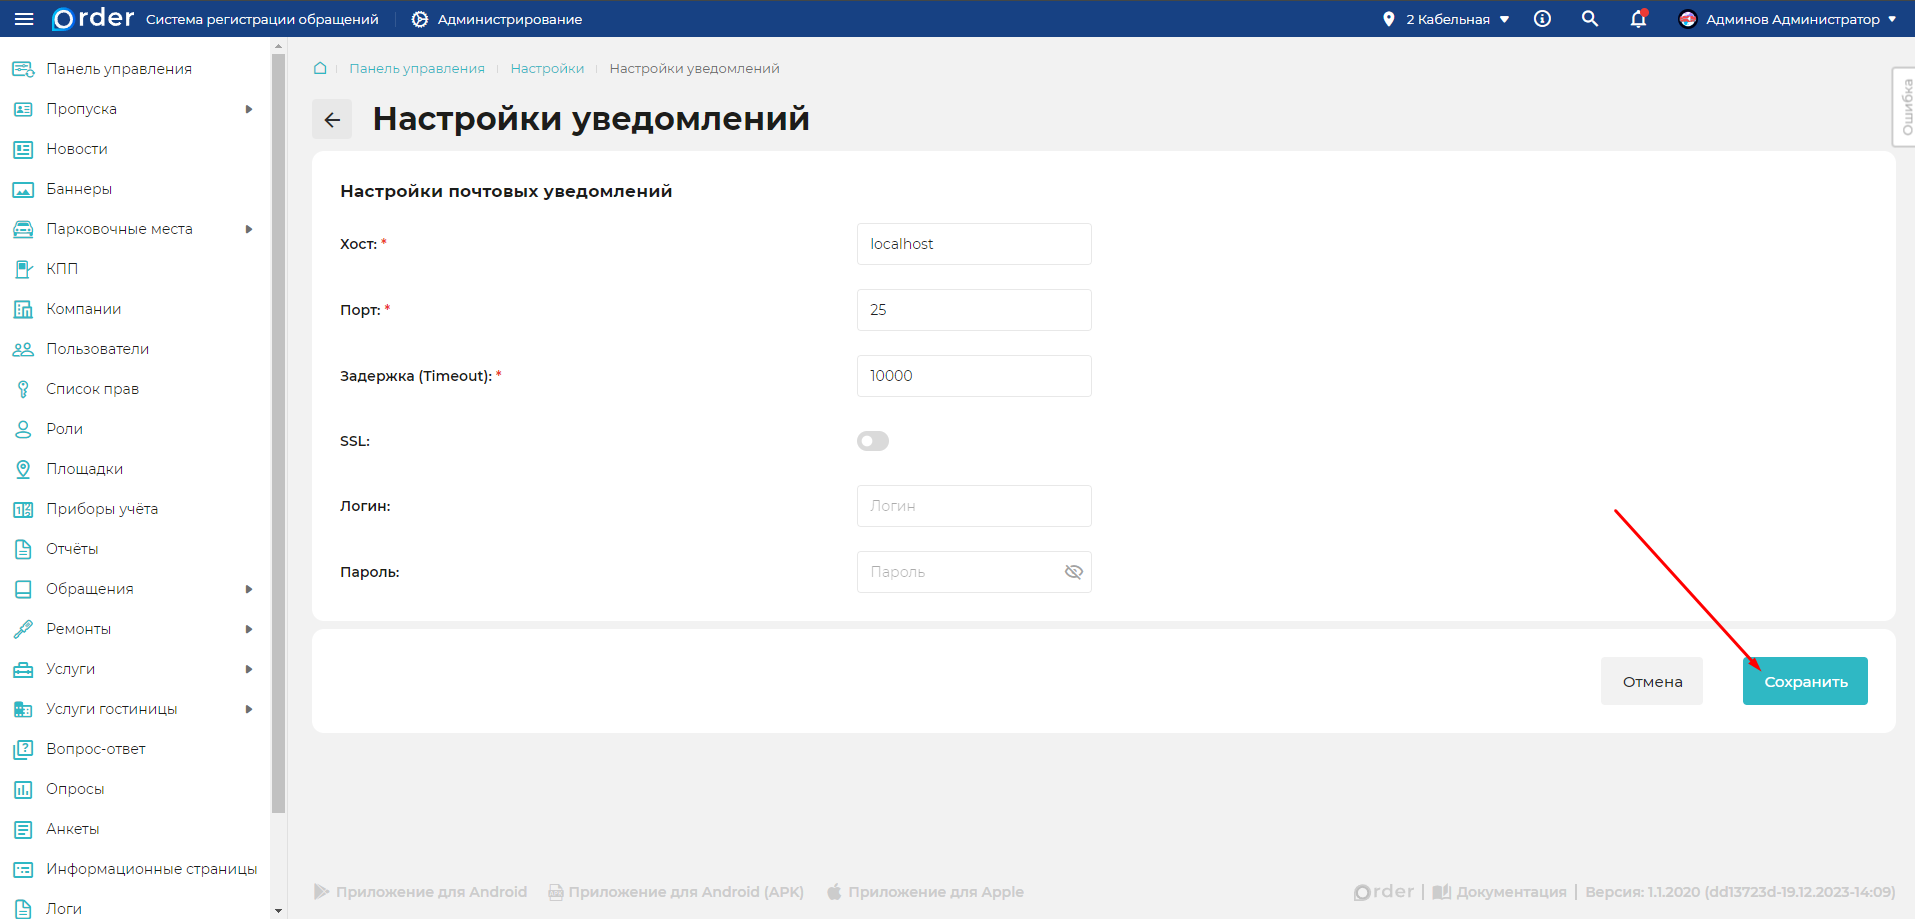Click the info icon in the header
1915x919 pixels.
pos(1541,18)
